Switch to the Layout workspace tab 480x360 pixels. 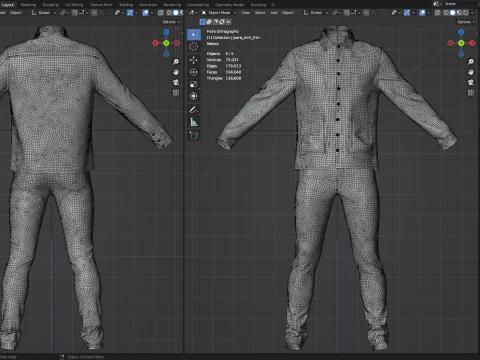tap(7, 5)
